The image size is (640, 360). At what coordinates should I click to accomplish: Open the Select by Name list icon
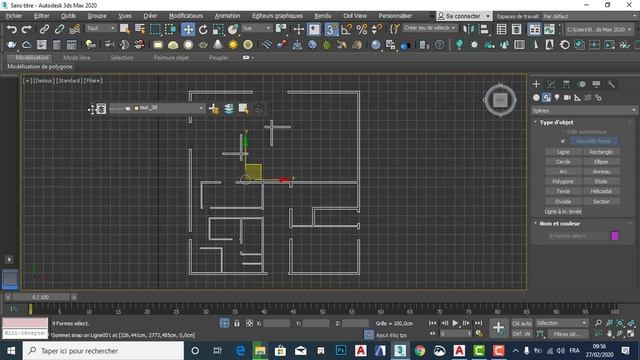(x=140, y=29)
